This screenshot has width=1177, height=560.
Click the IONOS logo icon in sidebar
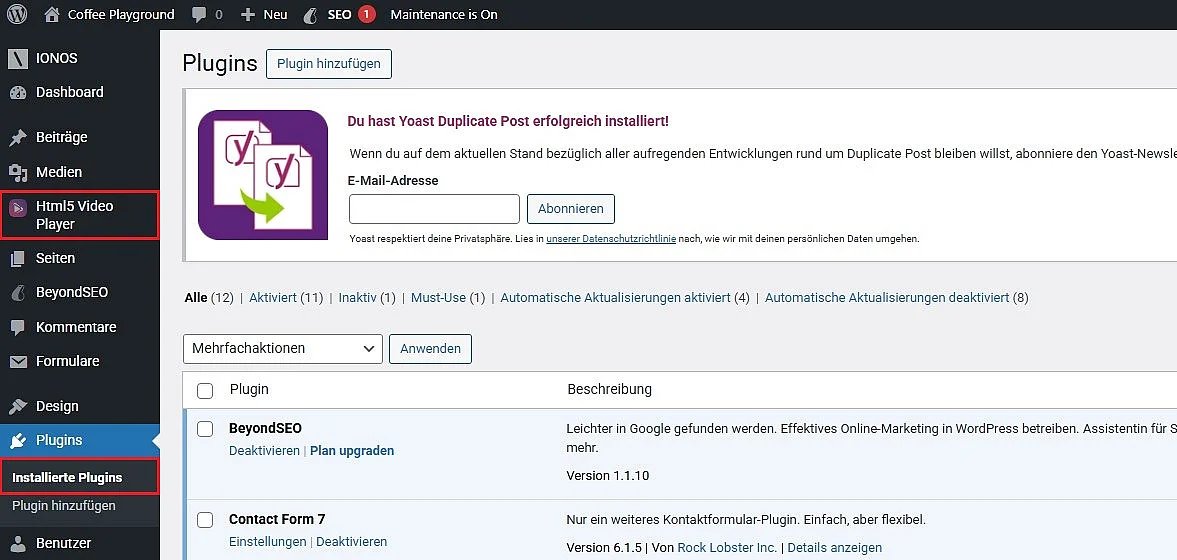click(x=18, y=58)
